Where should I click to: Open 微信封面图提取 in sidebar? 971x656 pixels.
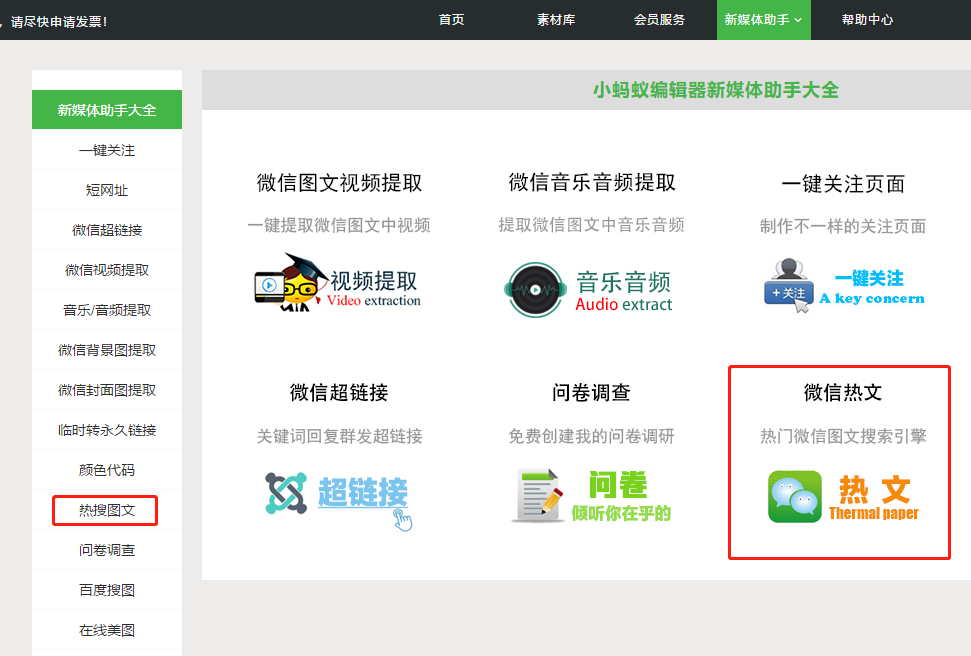coord(107,390)
